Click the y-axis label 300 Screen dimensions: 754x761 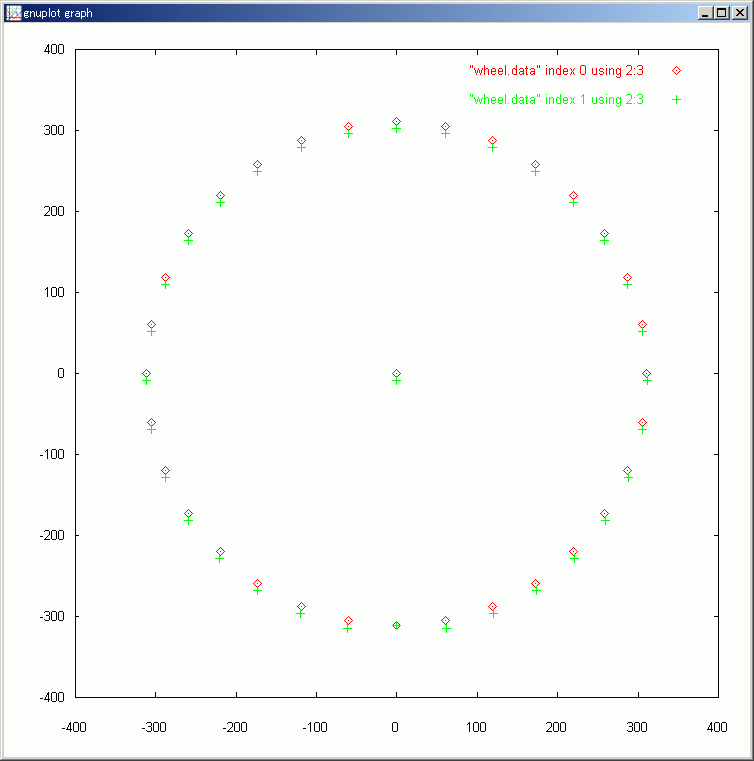pos(54,131)
